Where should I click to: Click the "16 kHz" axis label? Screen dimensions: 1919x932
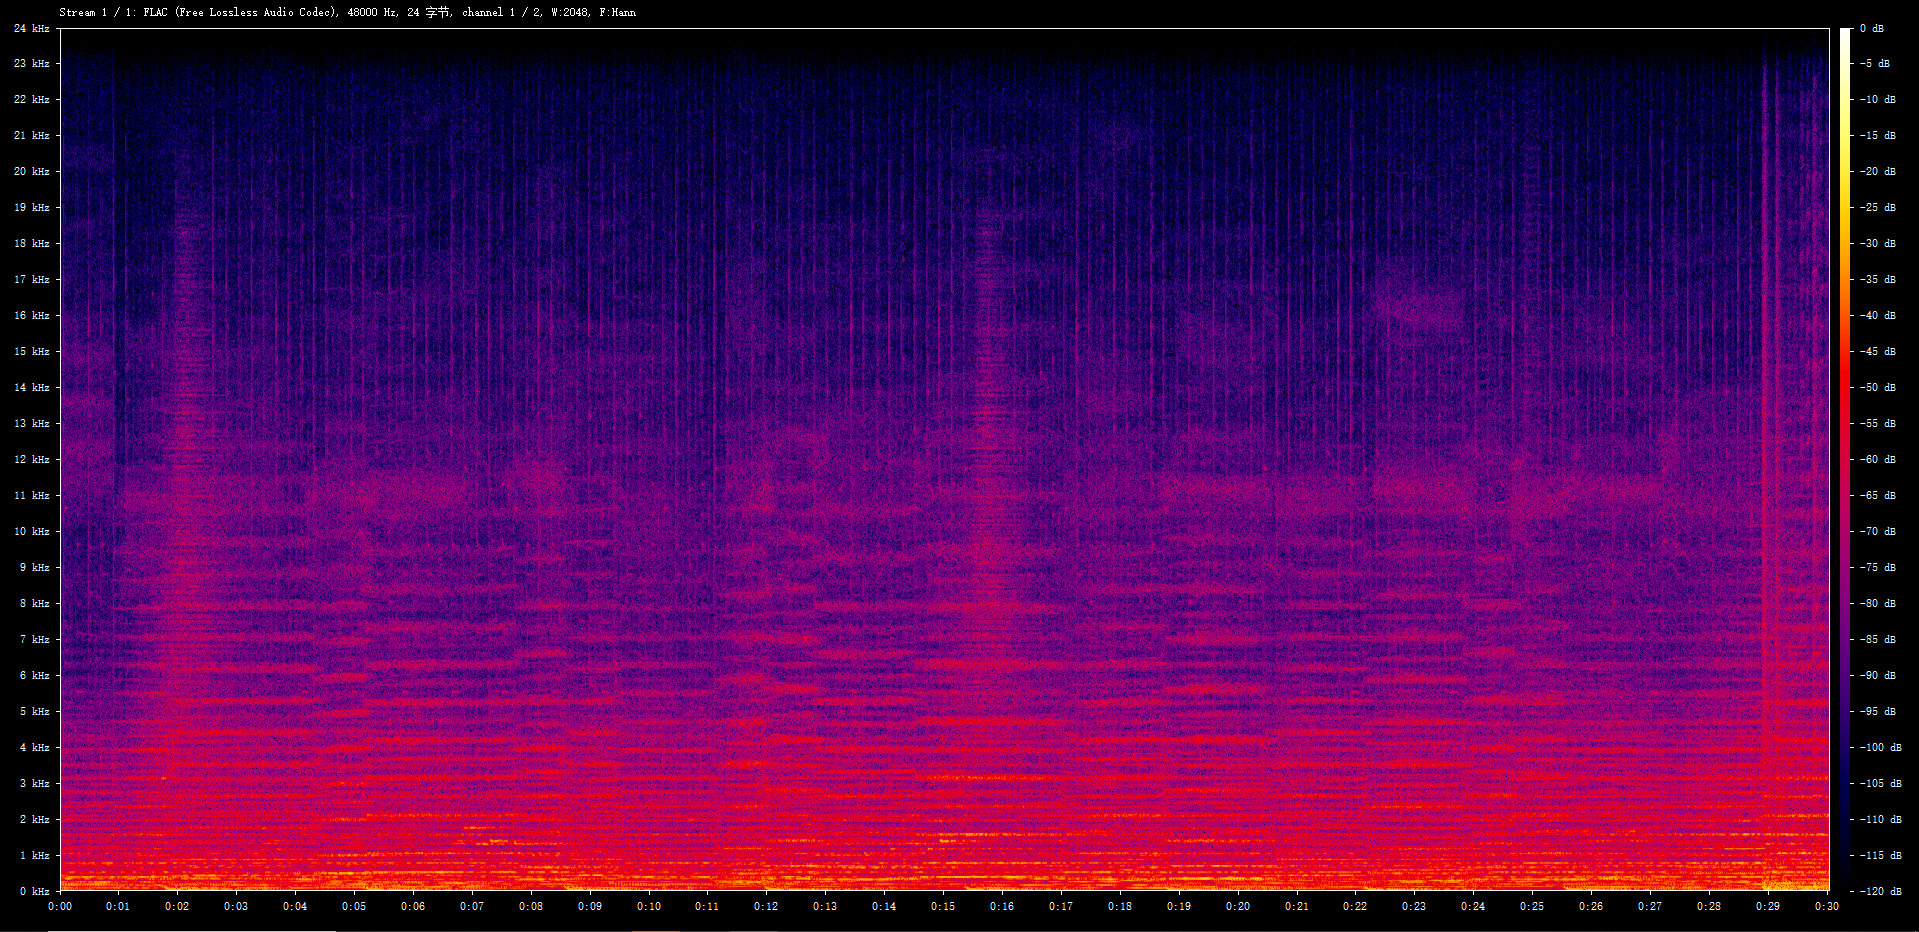tap(31, 315)
